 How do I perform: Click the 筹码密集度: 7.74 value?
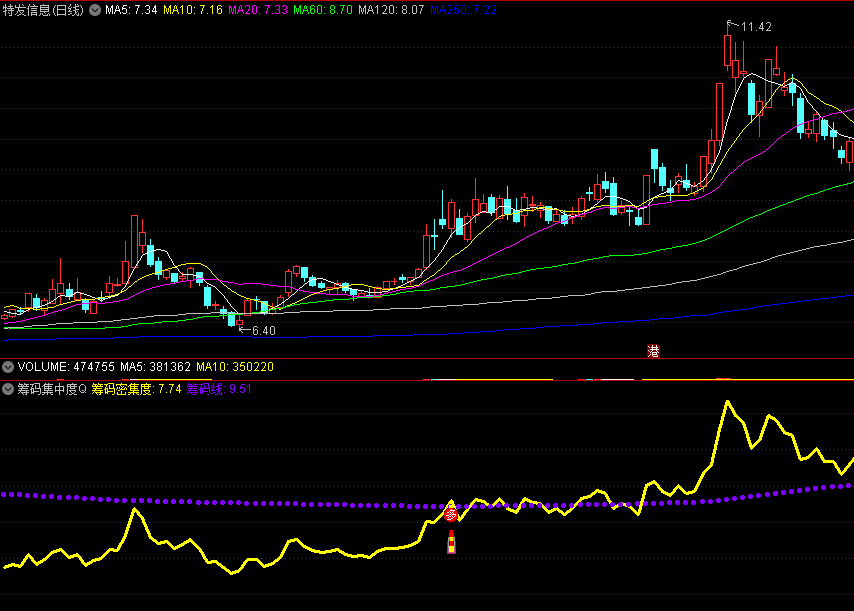136,389
